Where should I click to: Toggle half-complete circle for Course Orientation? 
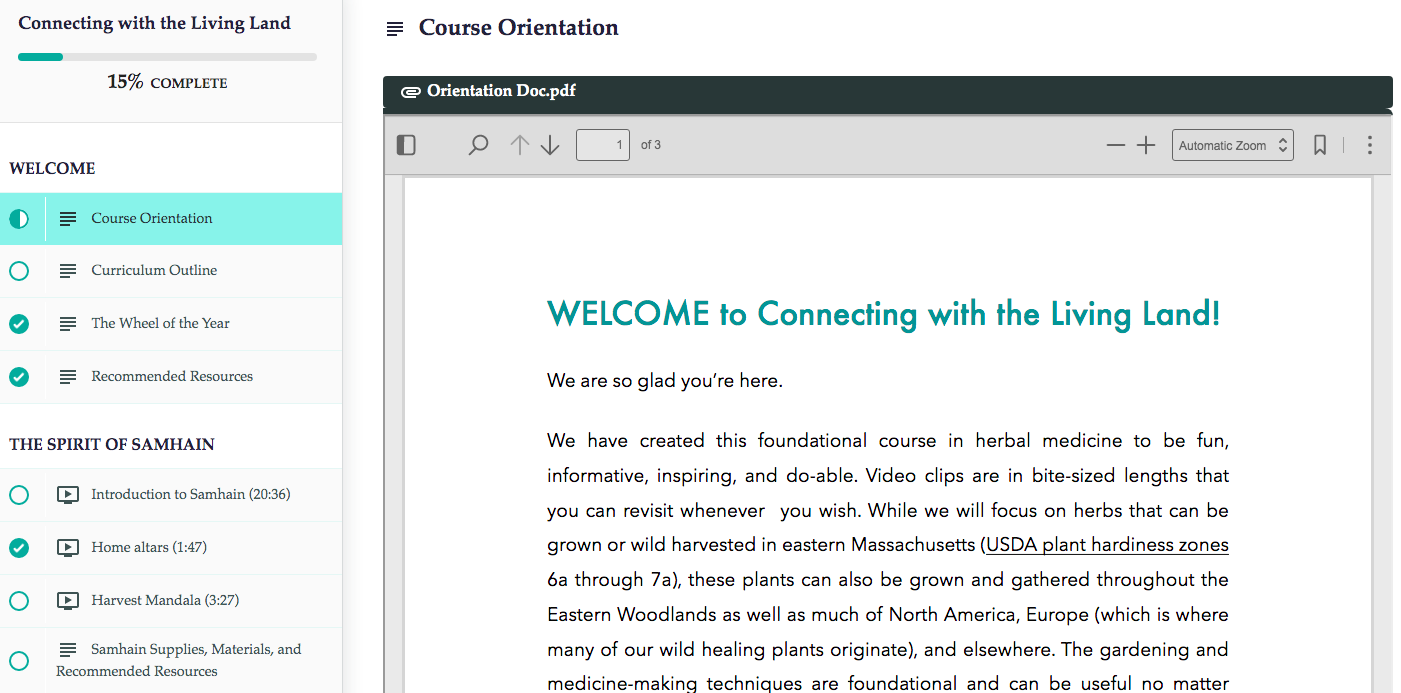(19, 219)
